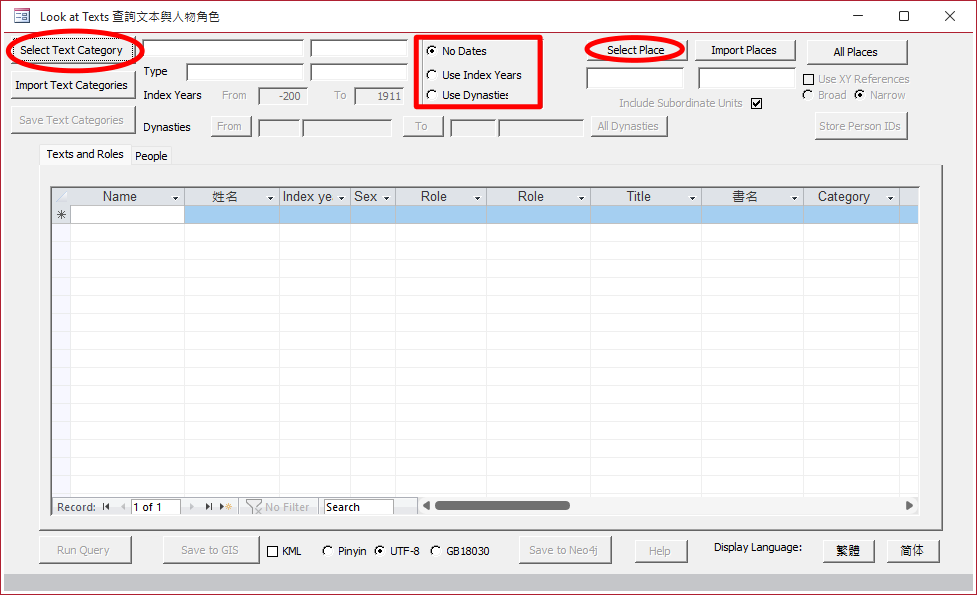The width and height of the screenshot is (977, 595).
Task: Toggle Include Subordinate Units checkbox
Action: [x=756, y=103]
